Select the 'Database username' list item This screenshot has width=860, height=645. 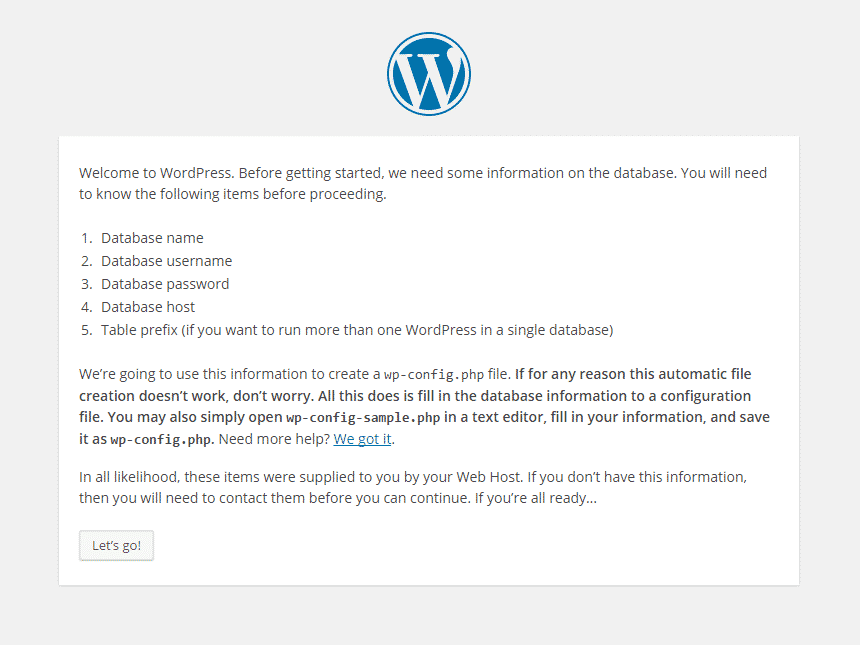166,261
